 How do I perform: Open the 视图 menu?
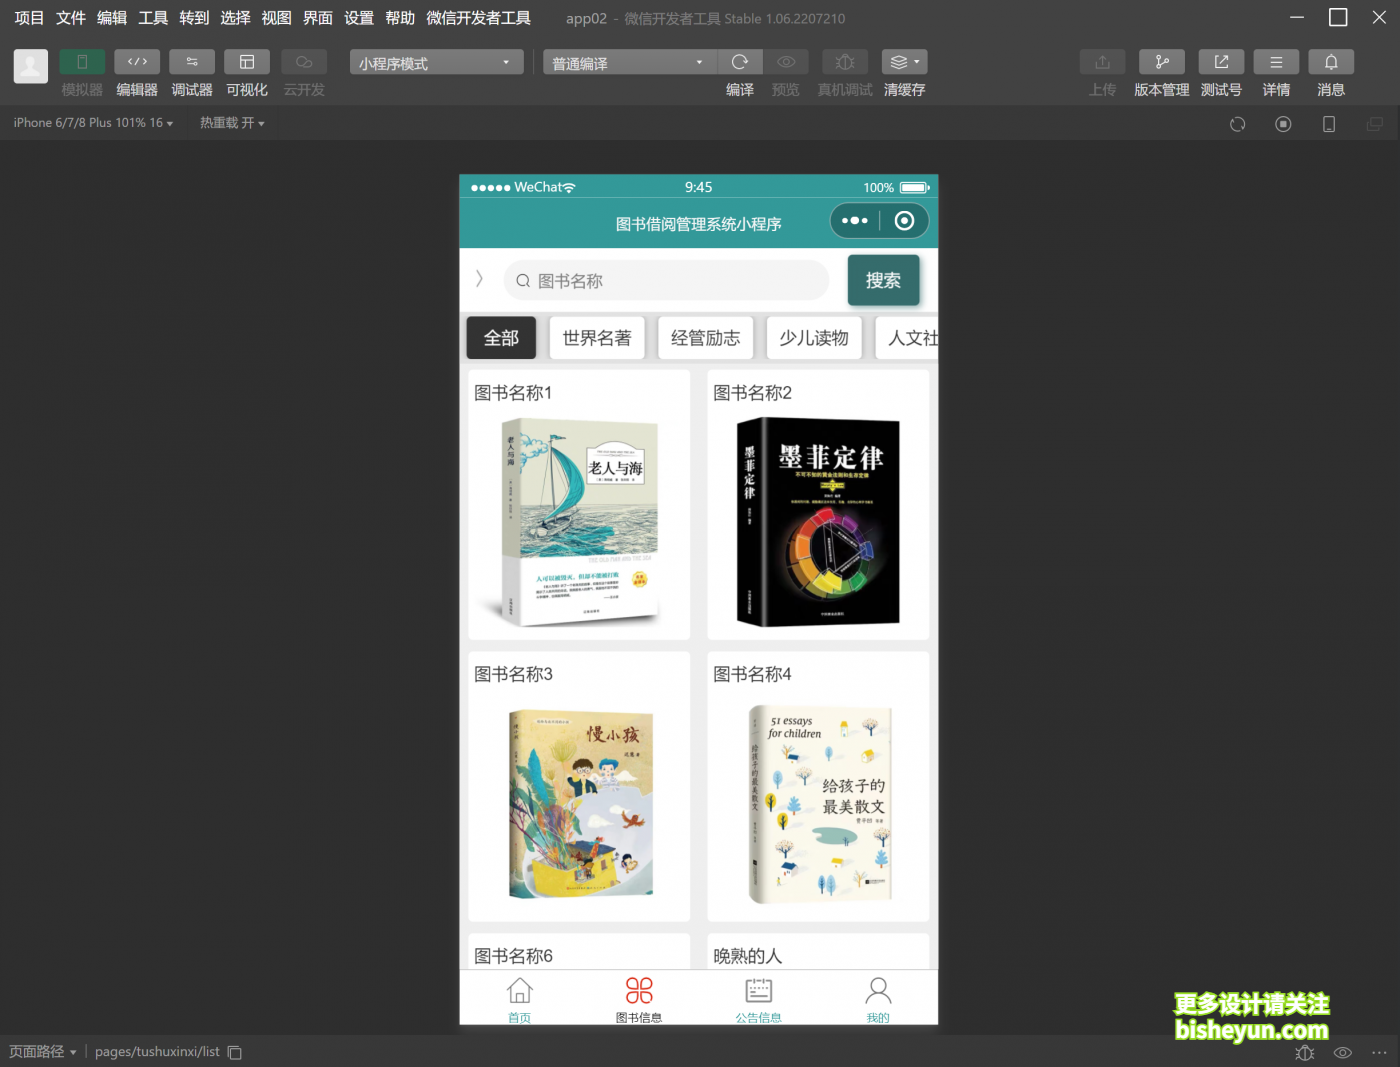coord(276,18)
